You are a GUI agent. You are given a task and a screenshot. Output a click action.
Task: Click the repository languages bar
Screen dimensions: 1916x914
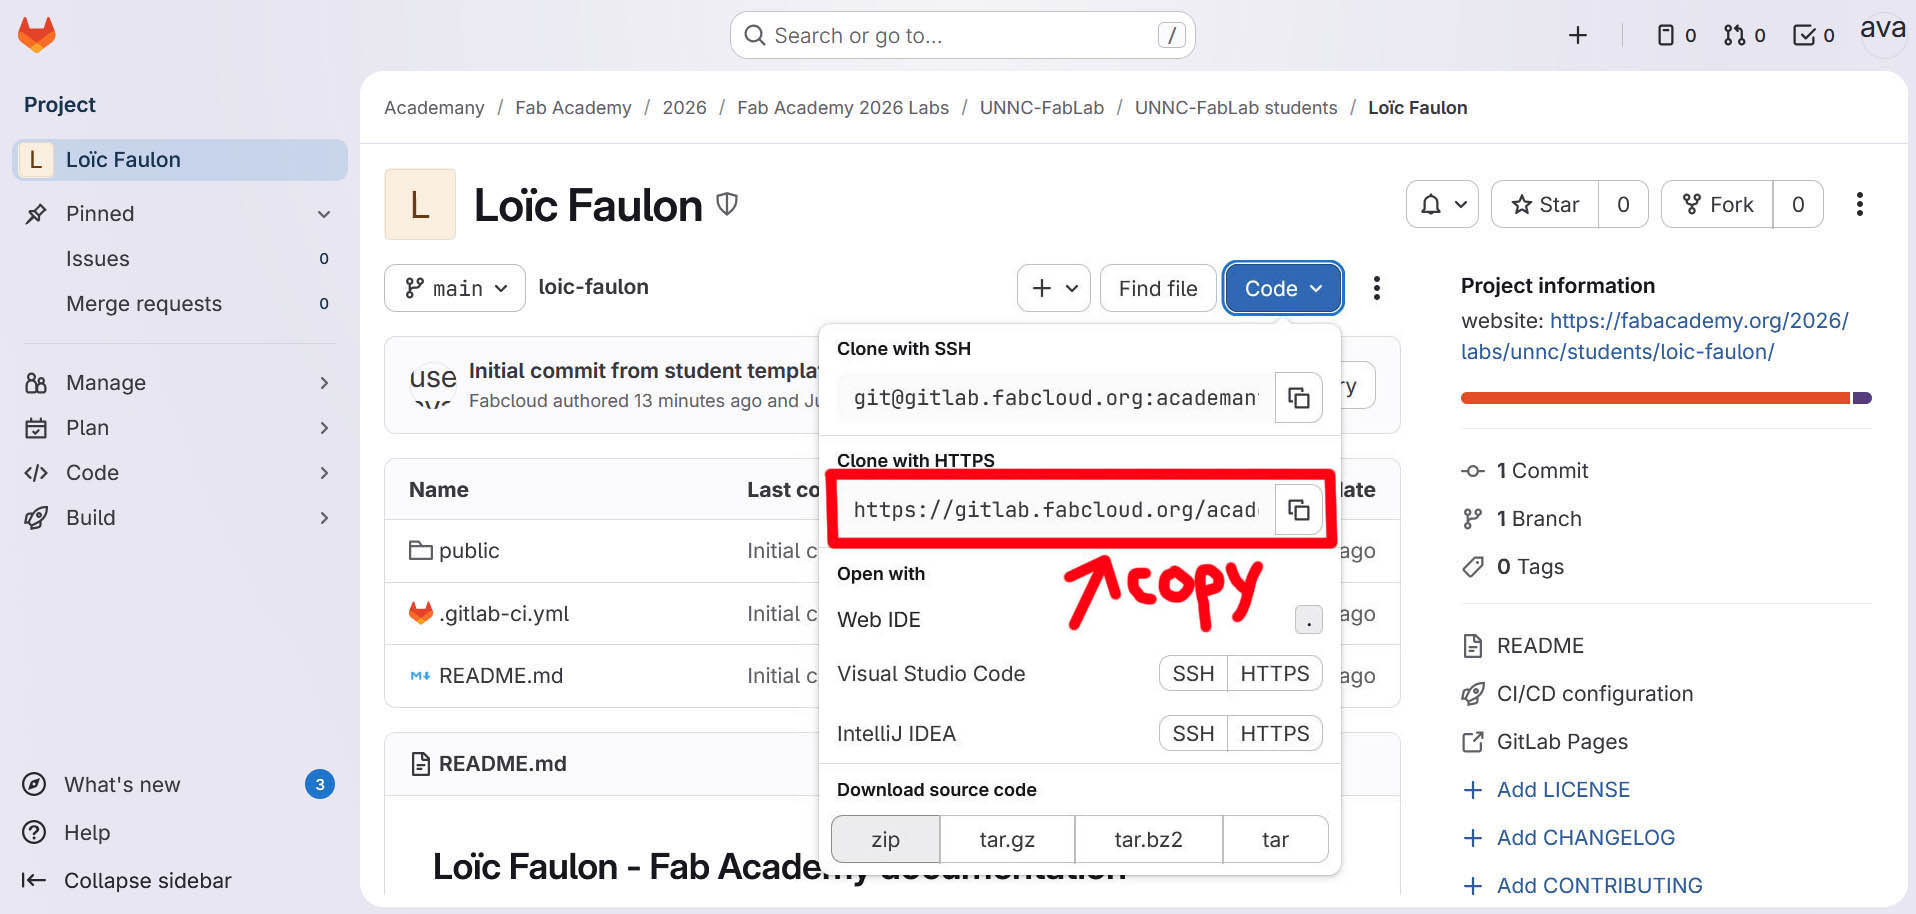click(1665, 398)
